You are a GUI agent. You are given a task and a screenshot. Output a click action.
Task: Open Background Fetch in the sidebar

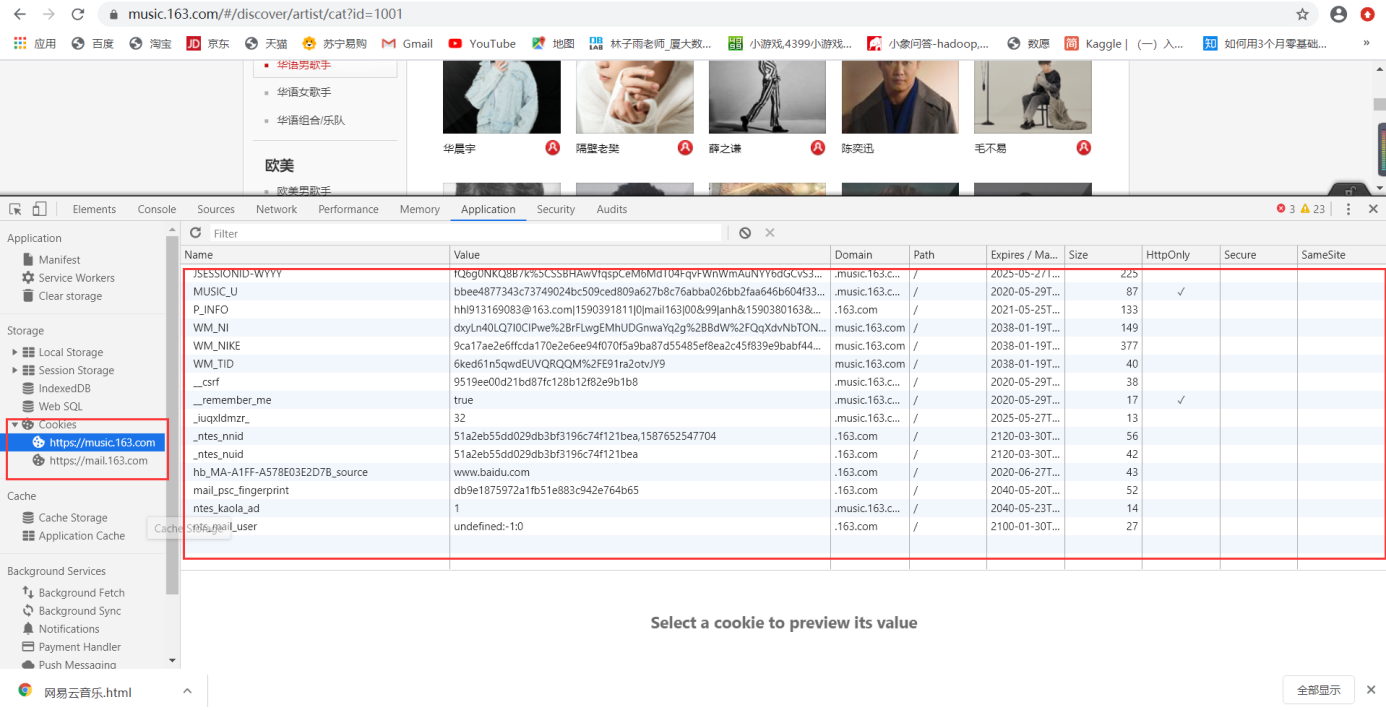pyautogui.click(x=81, y=593)
